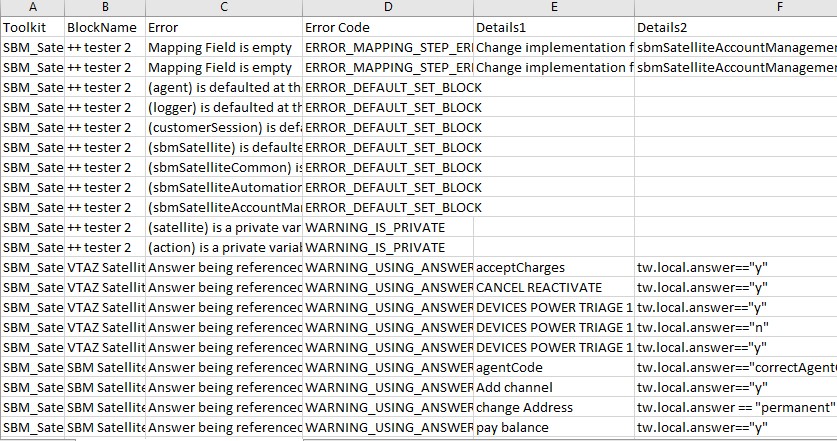Screen dimensions: 837x441
Task: Select column B header
Action: coord(103,8)
